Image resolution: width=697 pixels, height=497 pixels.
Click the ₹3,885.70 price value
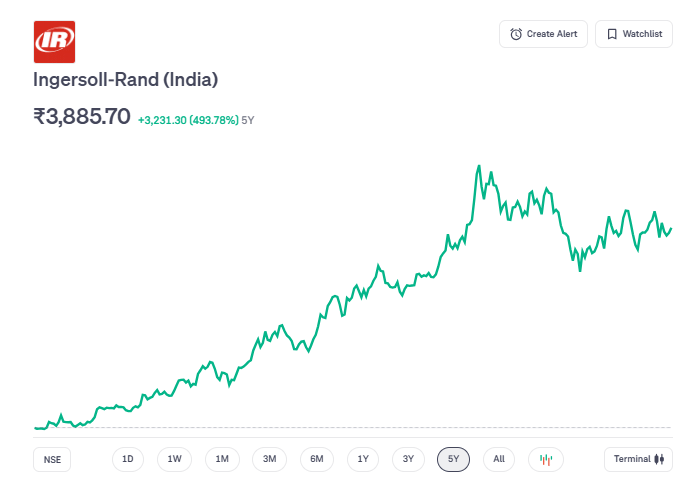click(x=82, y=116)
